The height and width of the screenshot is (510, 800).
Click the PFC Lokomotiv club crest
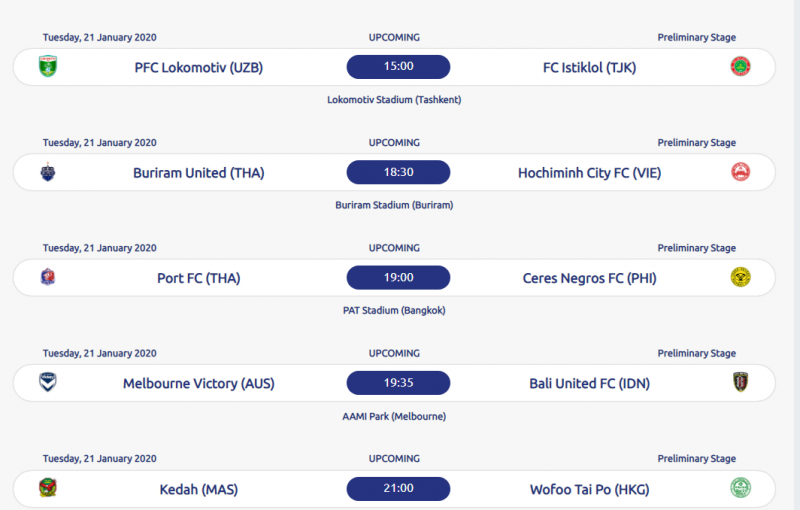pyautogui.click(x=48, y=67)
